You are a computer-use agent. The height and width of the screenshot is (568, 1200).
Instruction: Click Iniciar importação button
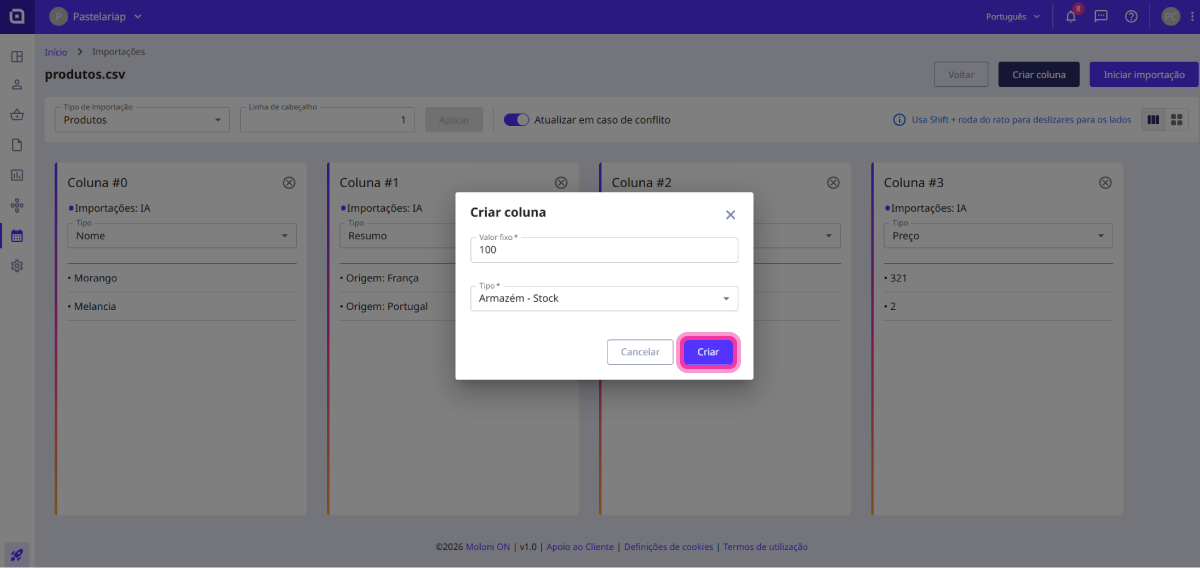pos(1144,75)
